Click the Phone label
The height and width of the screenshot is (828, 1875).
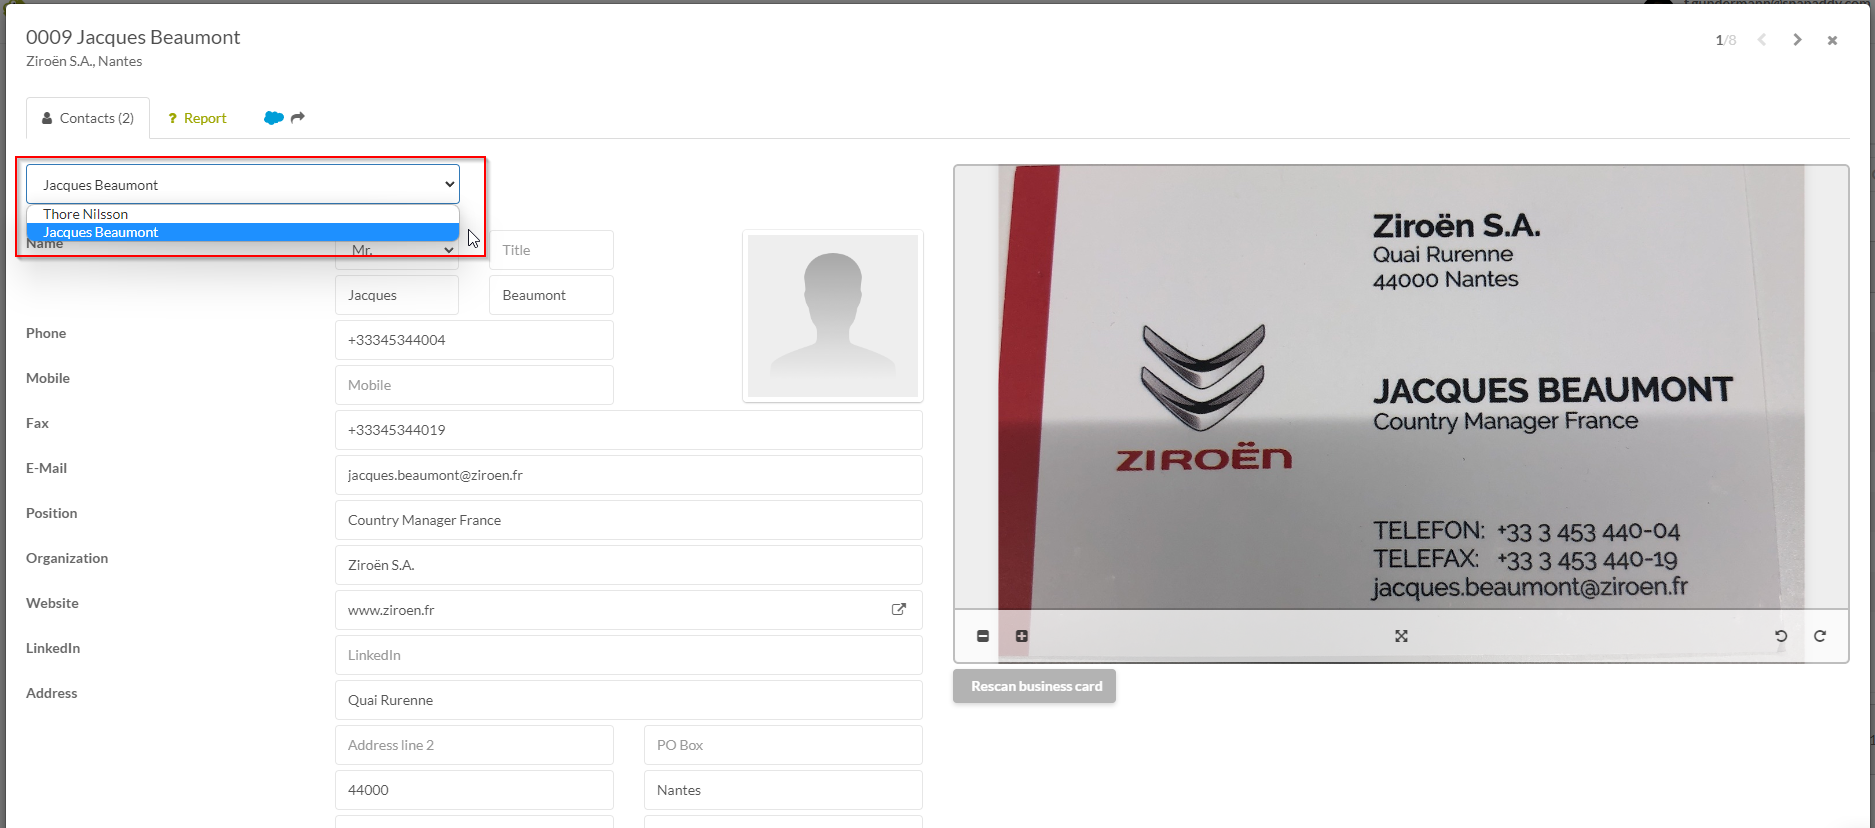(46, 333)
